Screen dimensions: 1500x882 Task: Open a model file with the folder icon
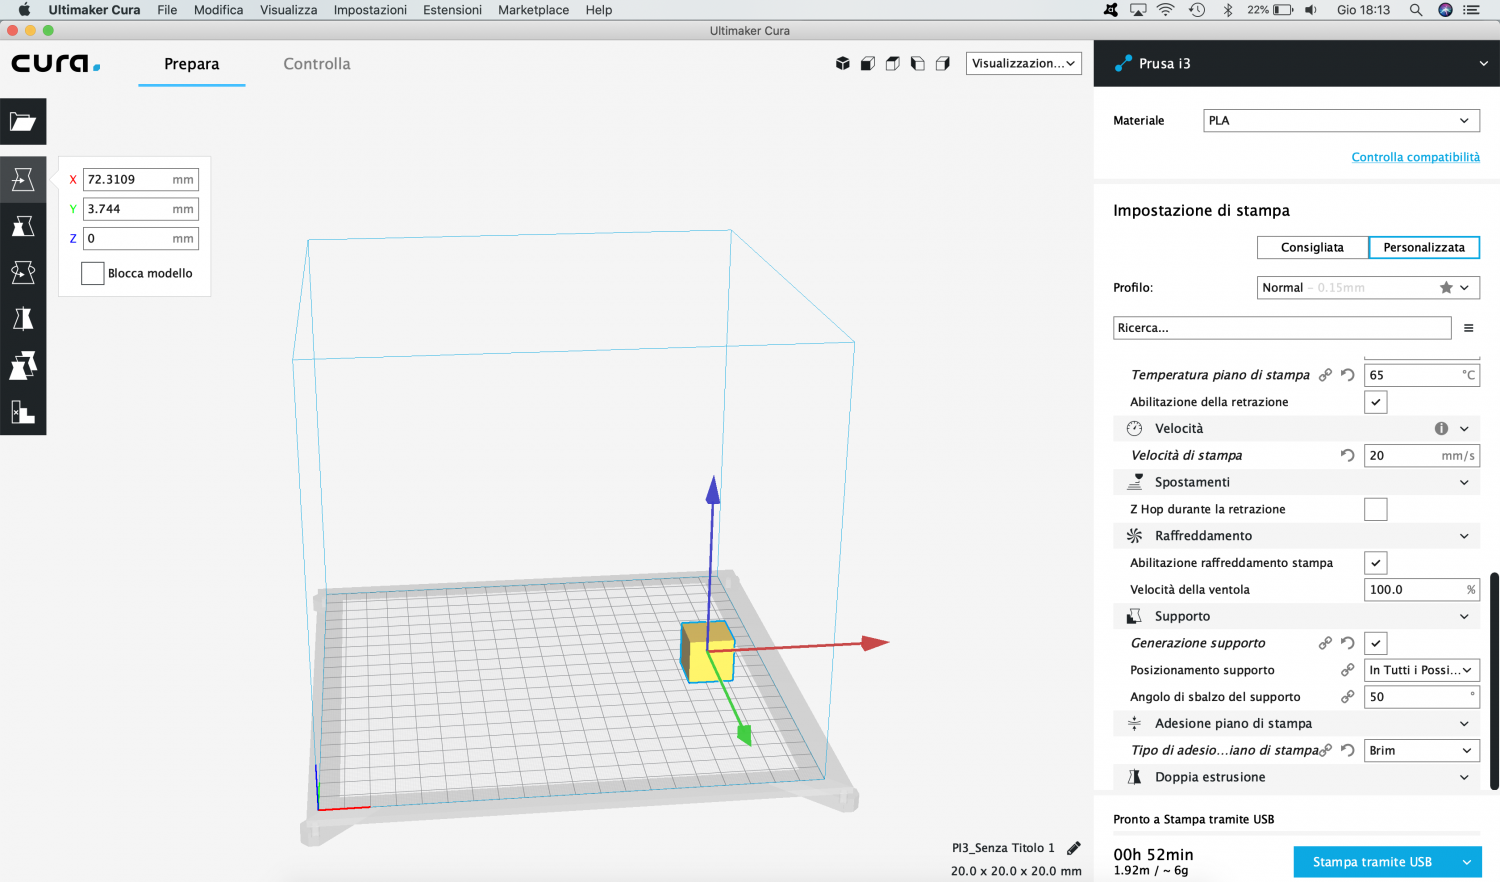point(23,122)
